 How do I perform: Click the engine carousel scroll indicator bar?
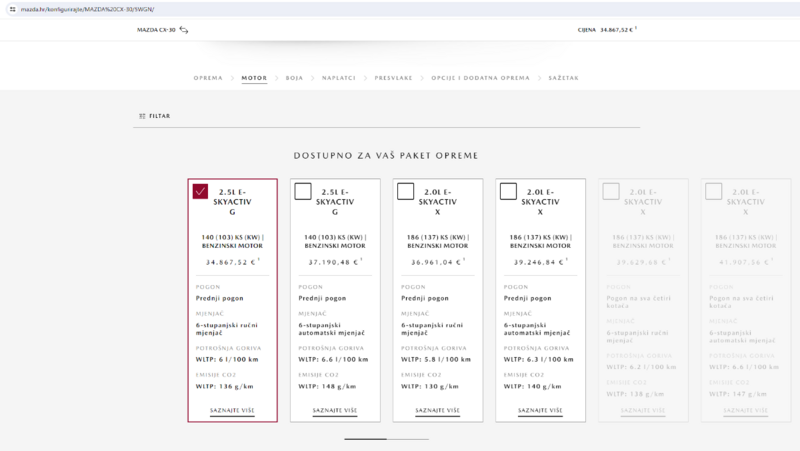(x=386, y=439)
